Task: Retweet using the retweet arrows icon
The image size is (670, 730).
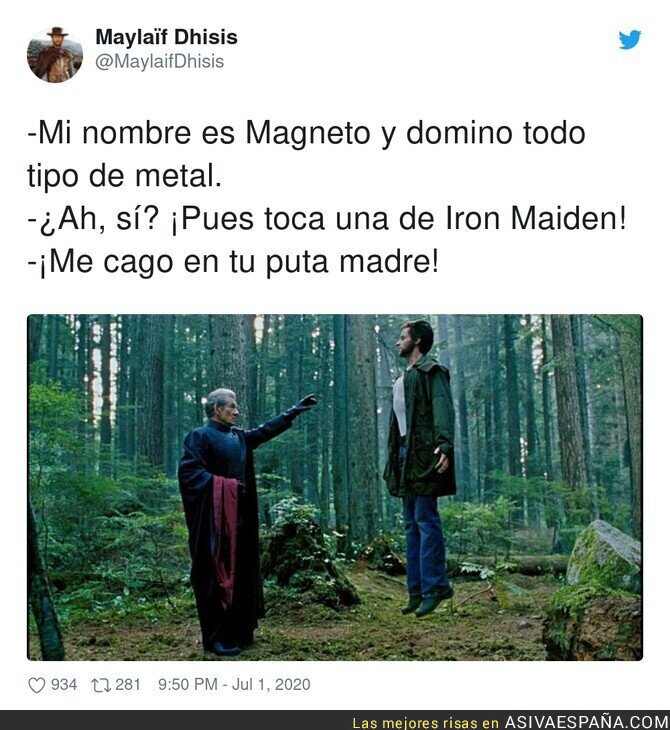Action: 101,685
